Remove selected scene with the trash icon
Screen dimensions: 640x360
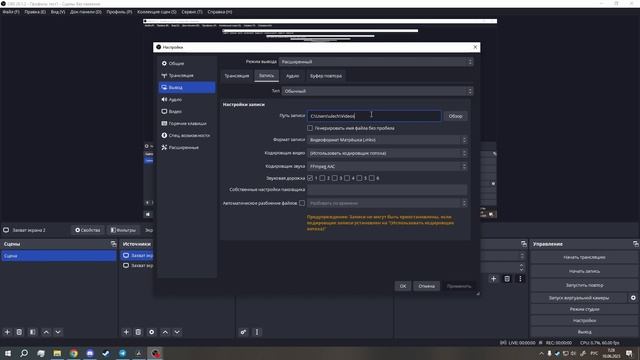19,332
